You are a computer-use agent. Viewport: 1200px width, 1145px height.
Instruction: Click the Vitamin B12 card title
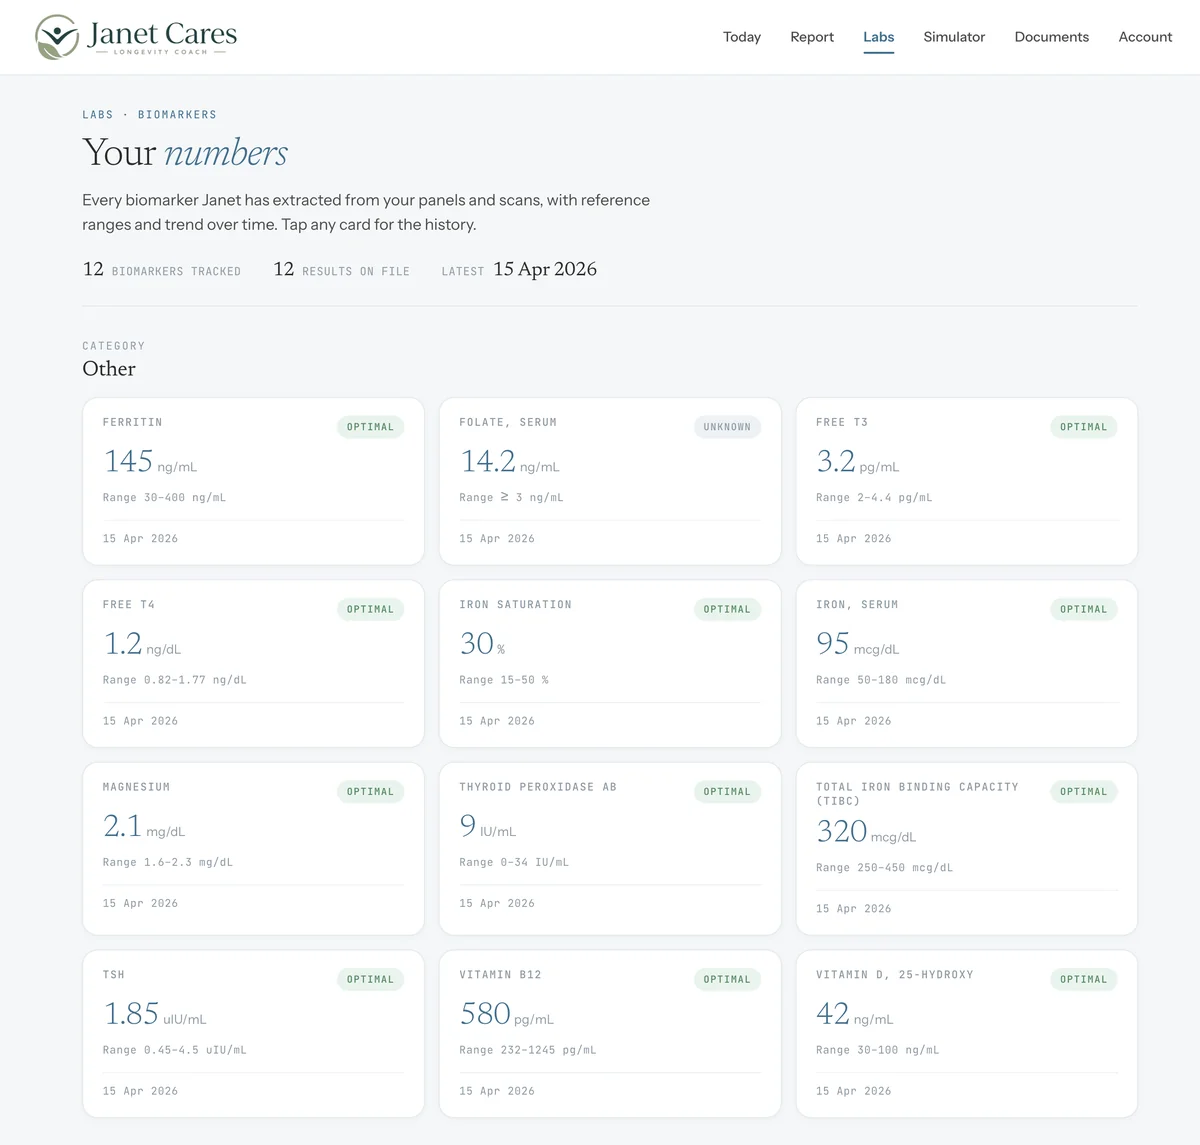point(500,975)
